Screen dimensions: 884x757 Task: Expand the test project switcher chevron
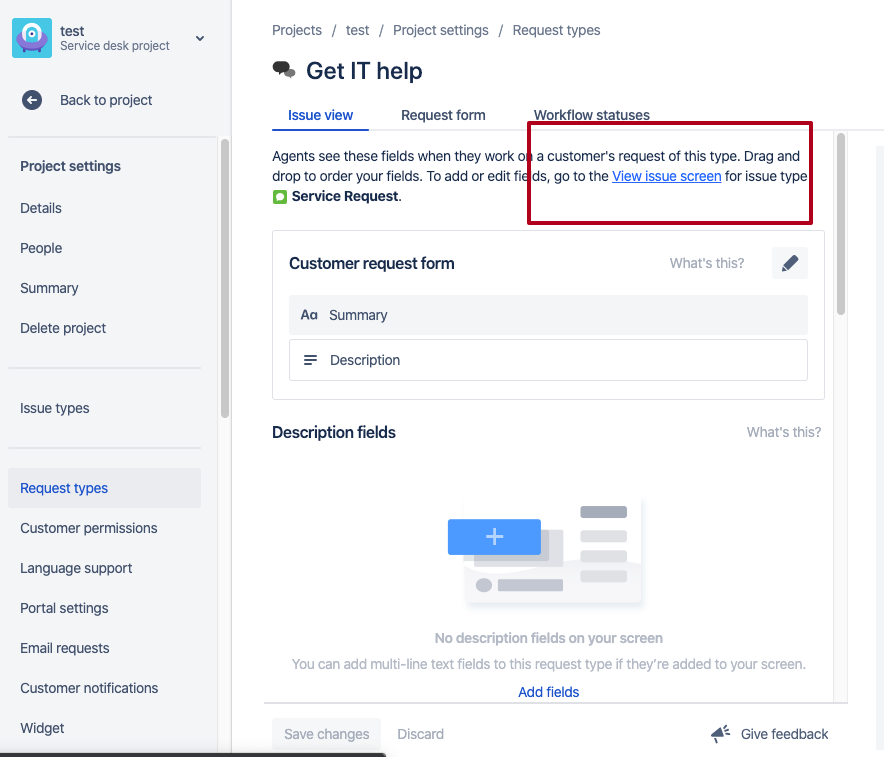[x=200, y=38]
